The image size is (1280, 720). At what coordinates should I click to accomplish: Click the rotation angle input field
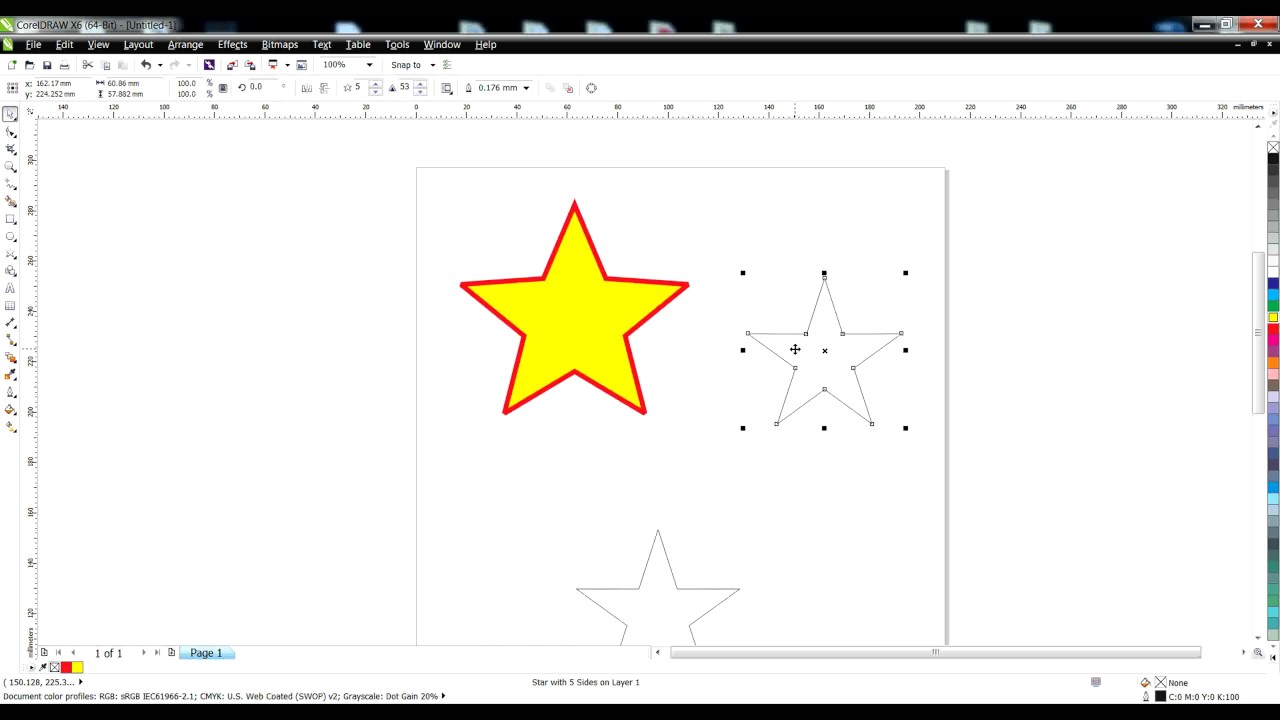pos(264,88)
